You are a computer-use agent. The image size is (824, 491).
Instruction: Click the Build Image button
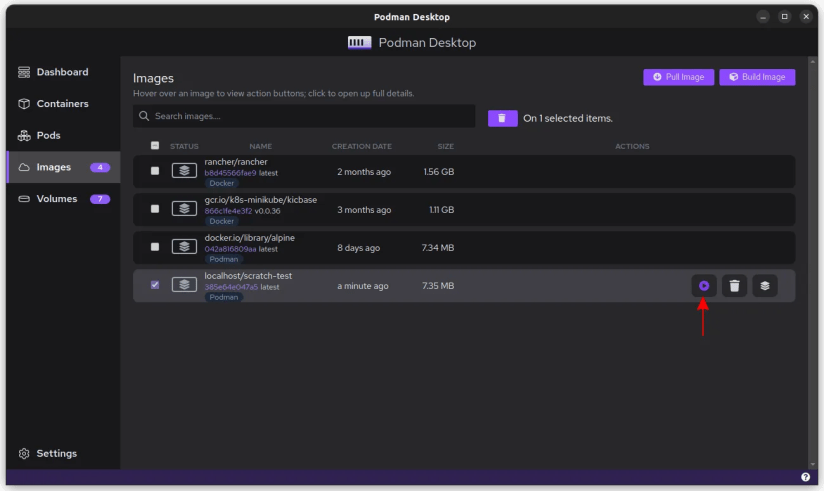point(757,77)
